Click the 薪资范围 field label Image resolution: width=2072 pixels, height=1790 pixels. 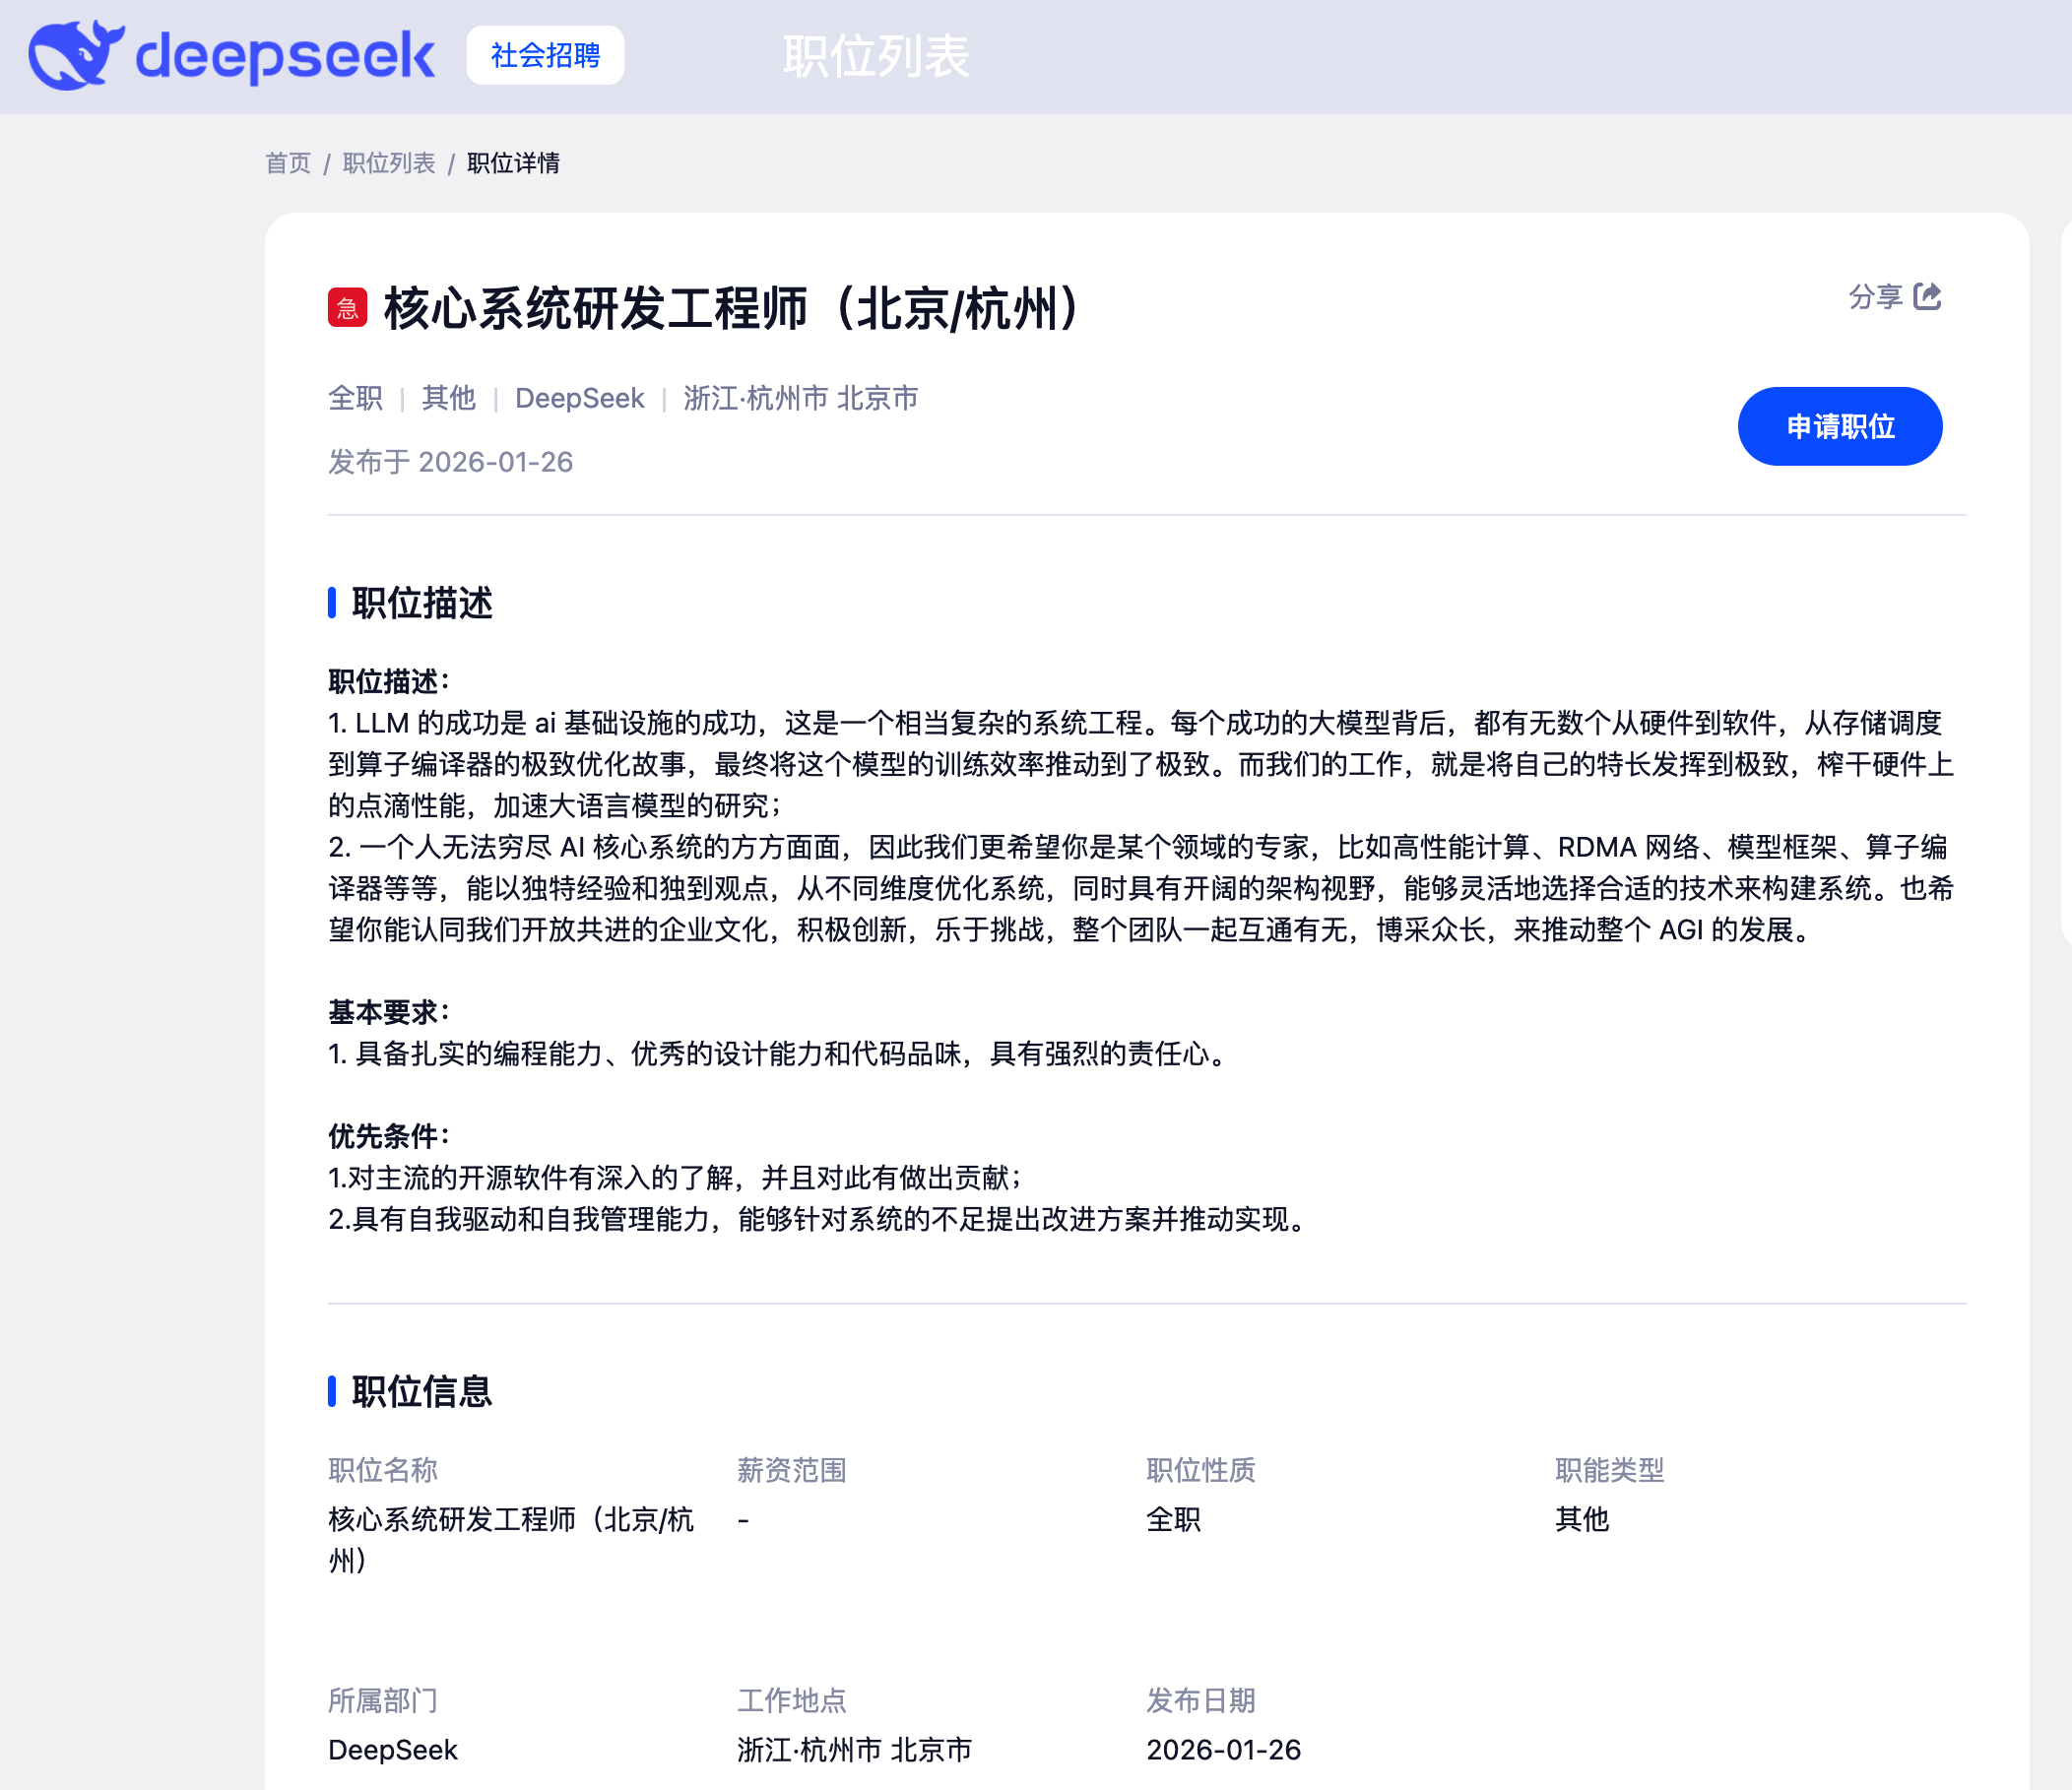pos(791,1470)
